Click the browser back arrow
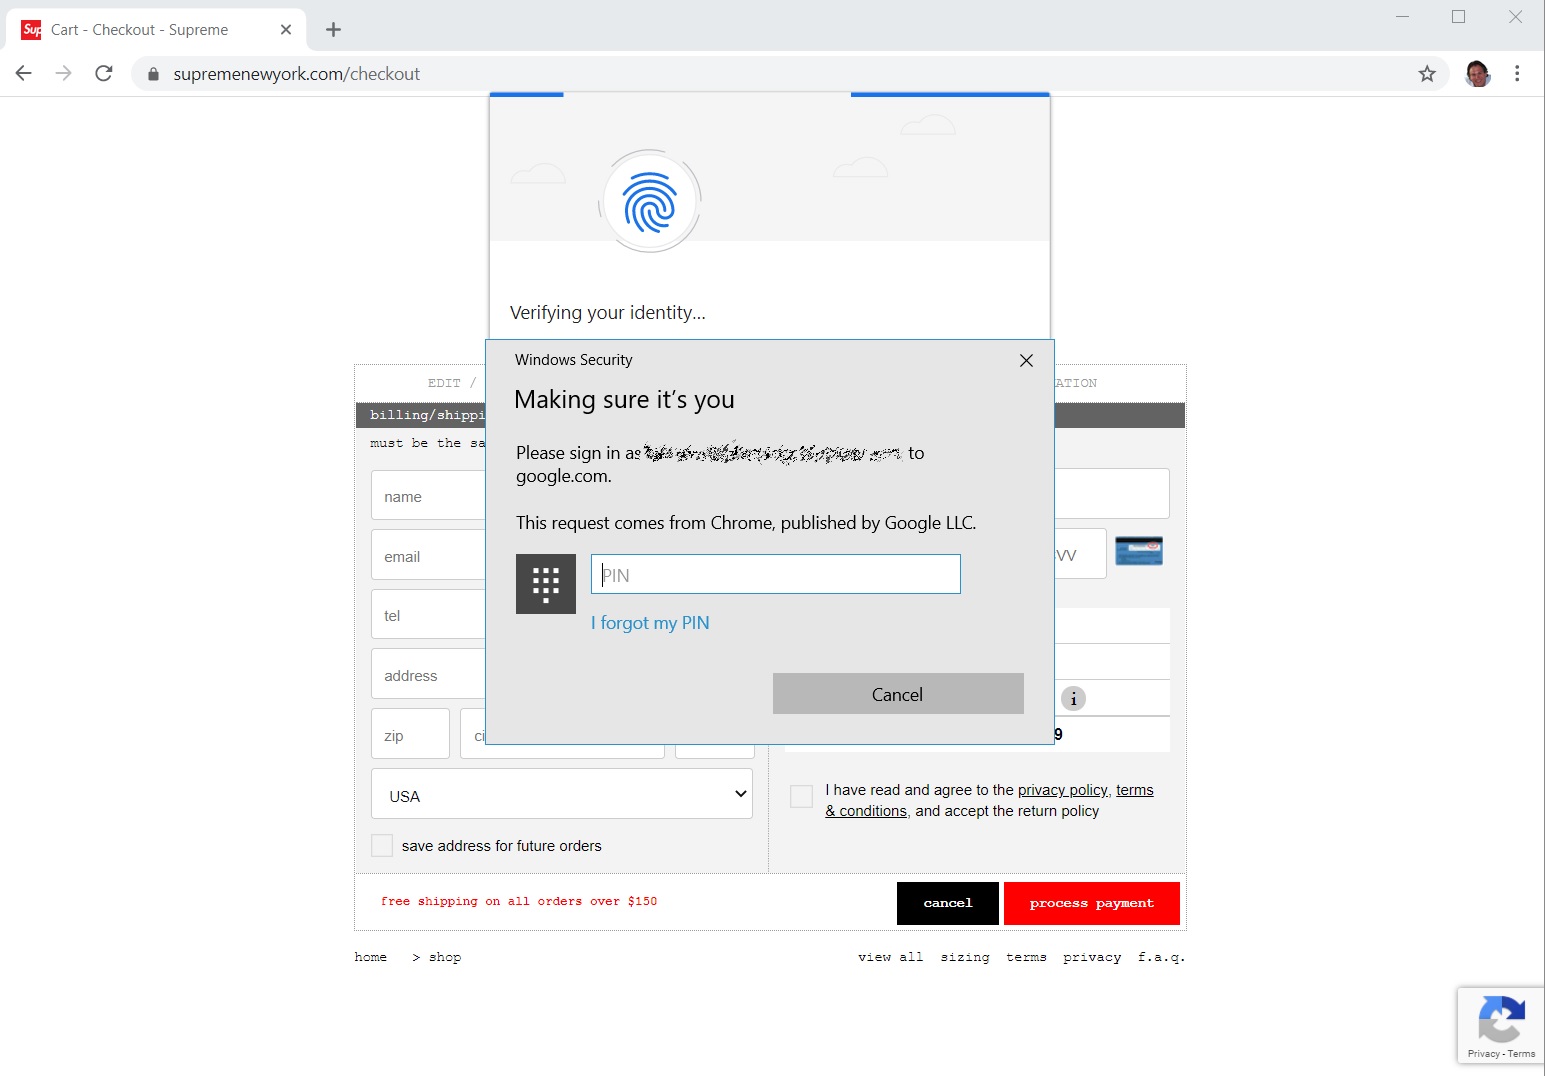1545x1076 pixels. 24,74
